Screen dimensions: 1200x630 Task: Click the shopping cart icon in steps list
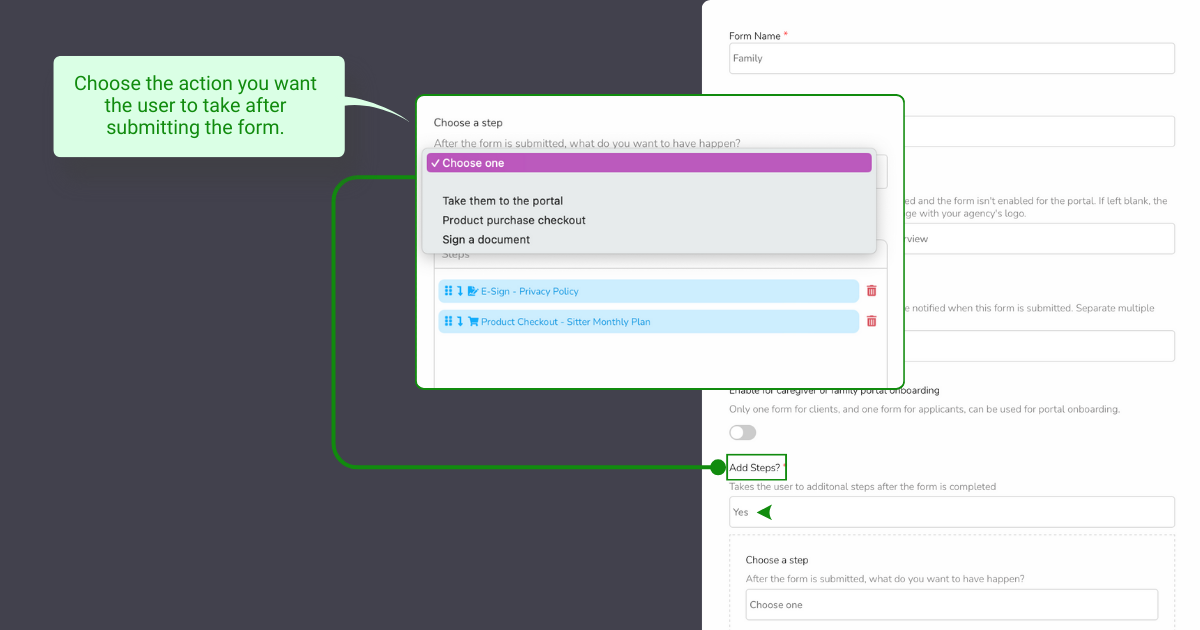473,321
